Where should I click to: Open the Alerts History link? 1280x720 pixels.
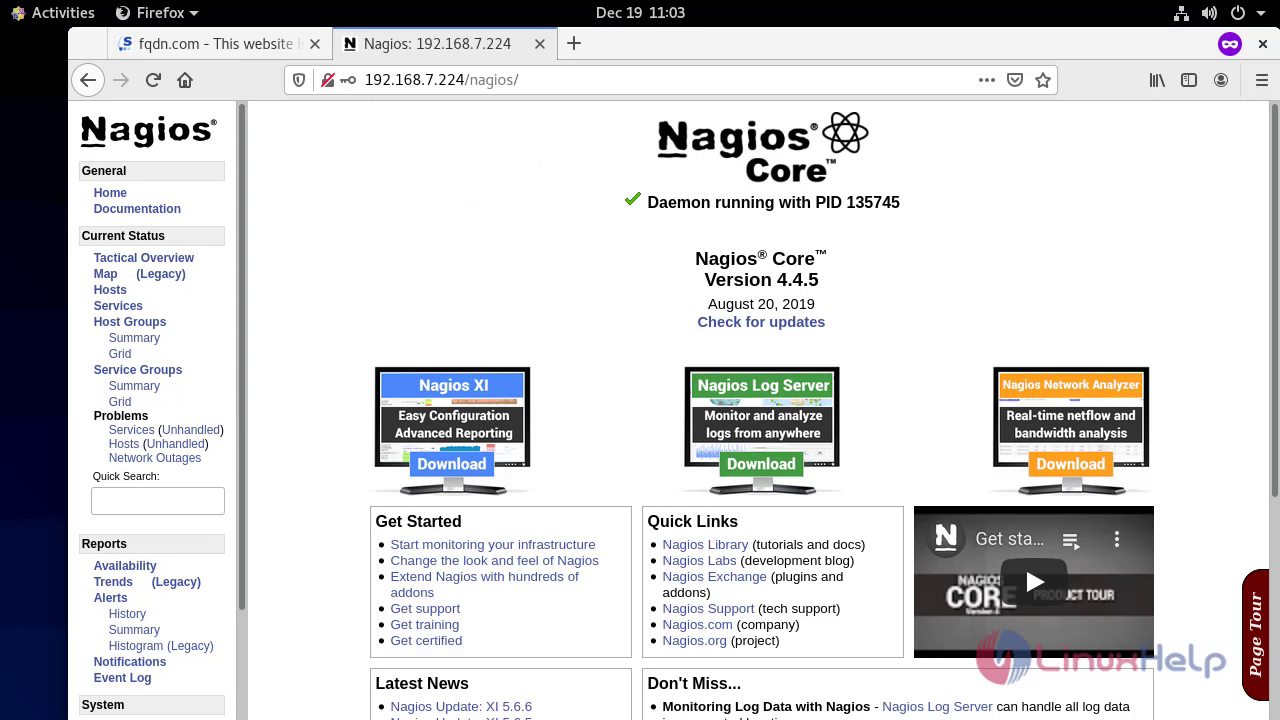coord(127,614)
